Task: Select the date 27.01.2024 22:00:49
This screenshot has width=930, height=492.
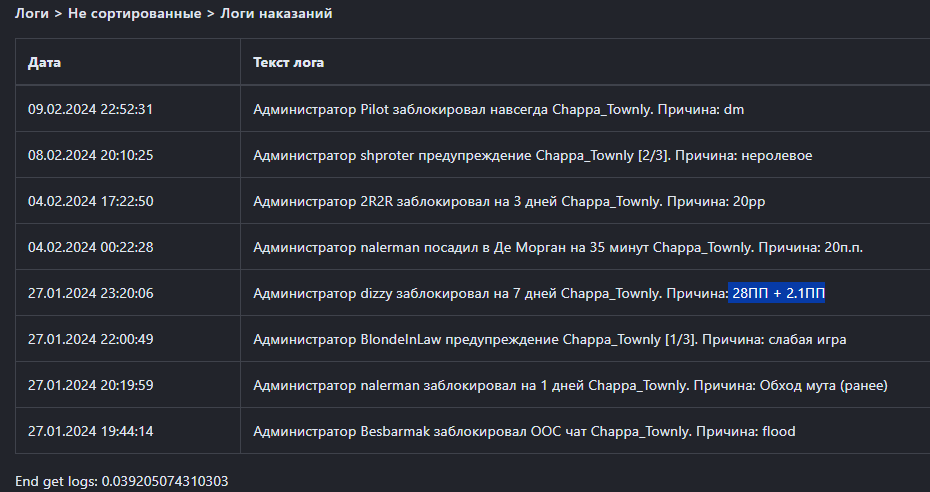Action: click(90, 339)
